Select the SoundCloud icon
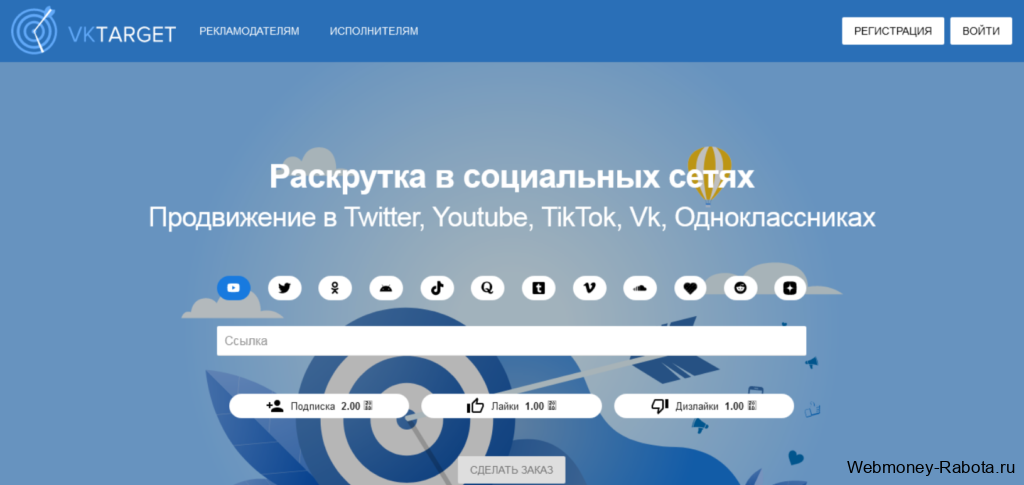The height and width of the screenshot is (485, 1024). point(639,288)
